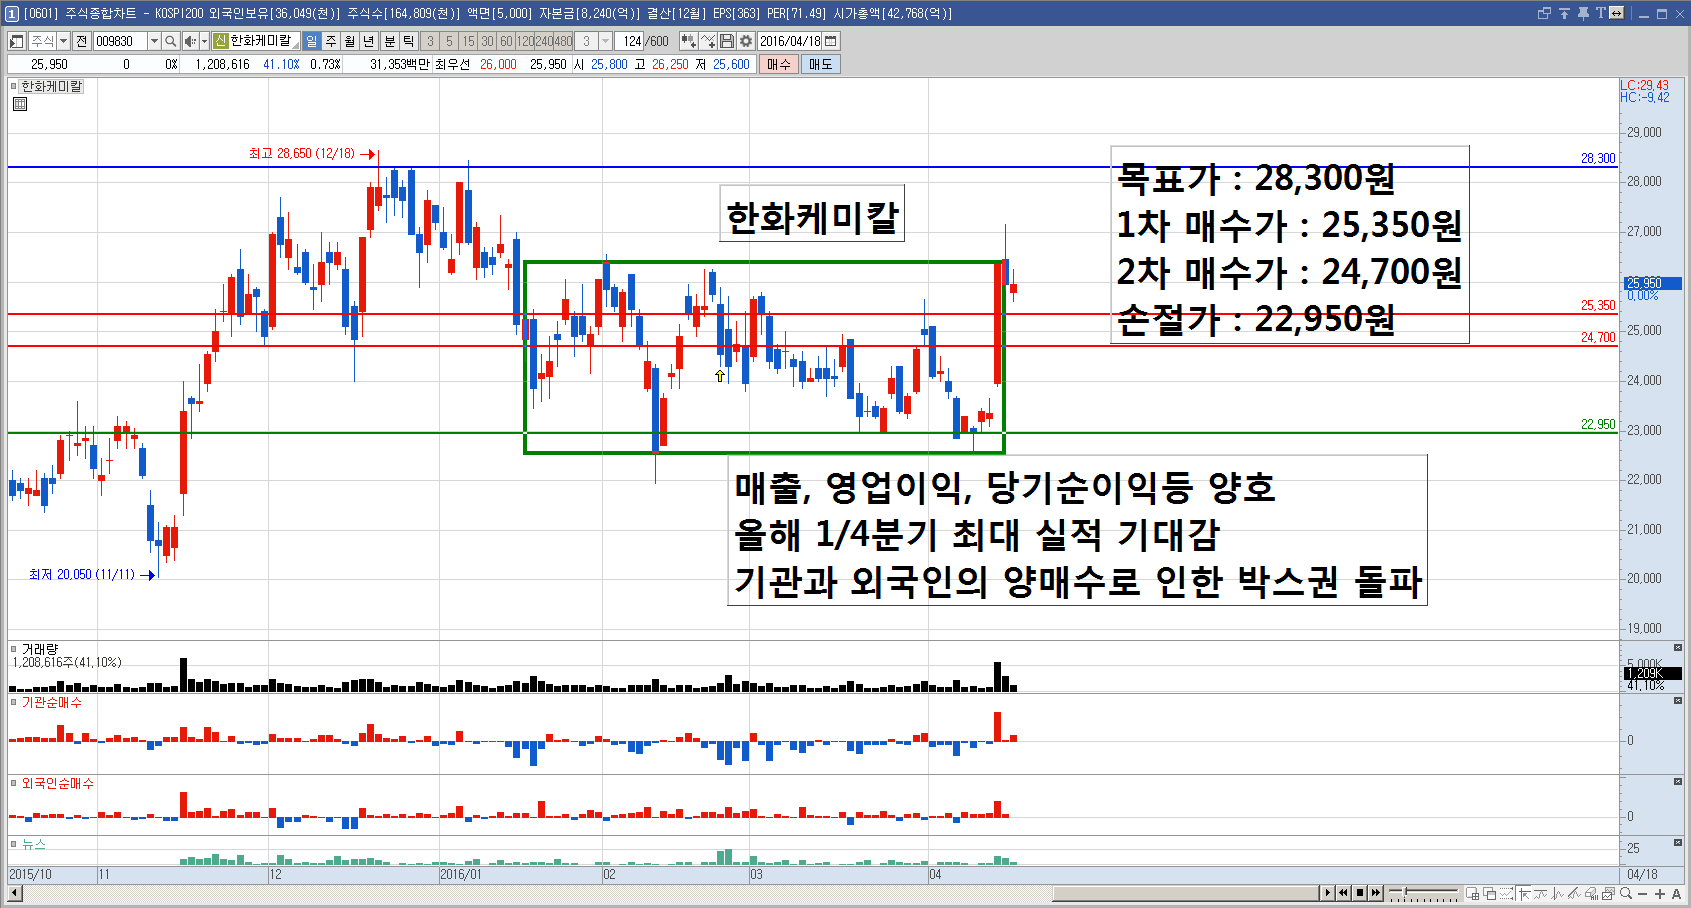Select the minute (분) chart tab

pyautogui.click(x=390, y=41)
